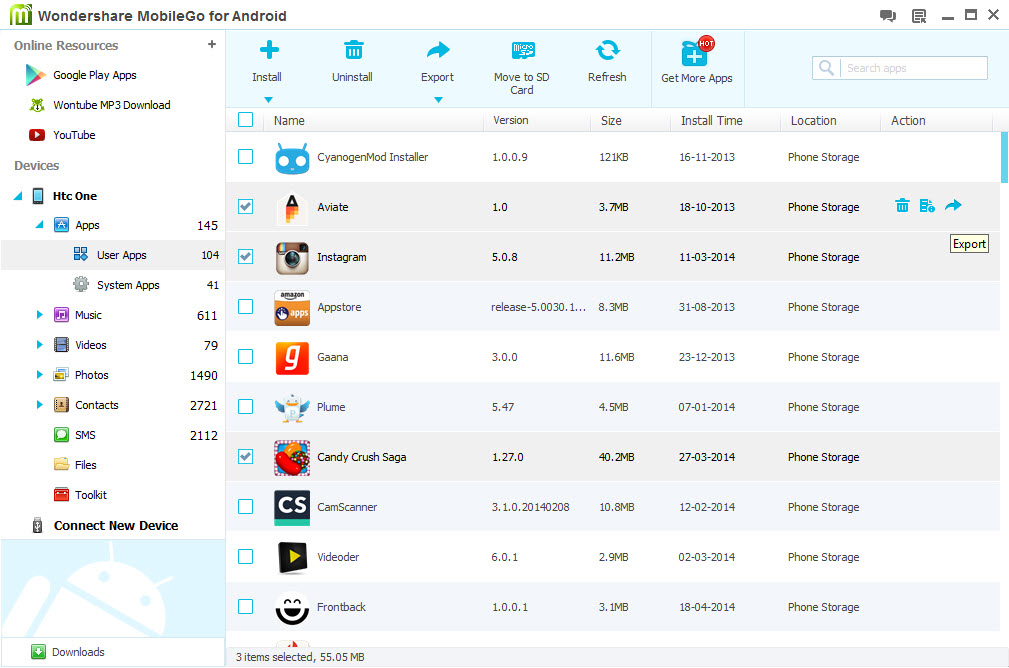The image size is (1009, 668).
Task: Select User Apps in sidebar
Action: tap(113, 255)
